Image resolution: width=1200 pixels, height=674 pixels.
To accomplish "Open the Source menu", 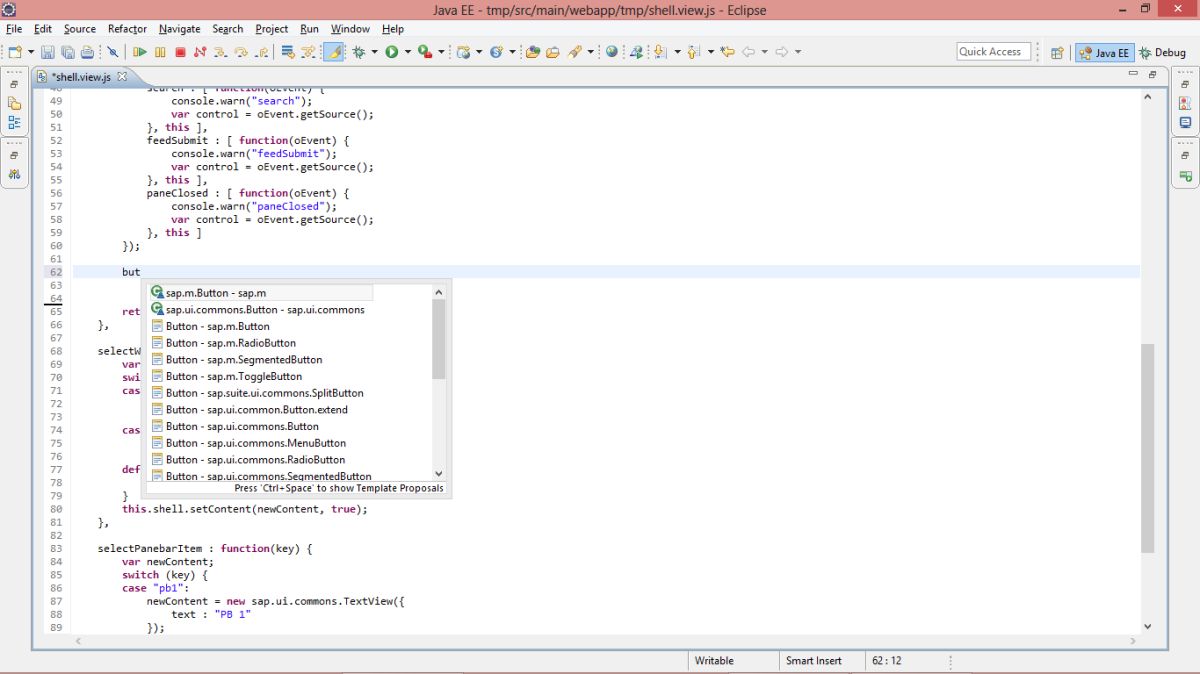I will pos(80,29).
